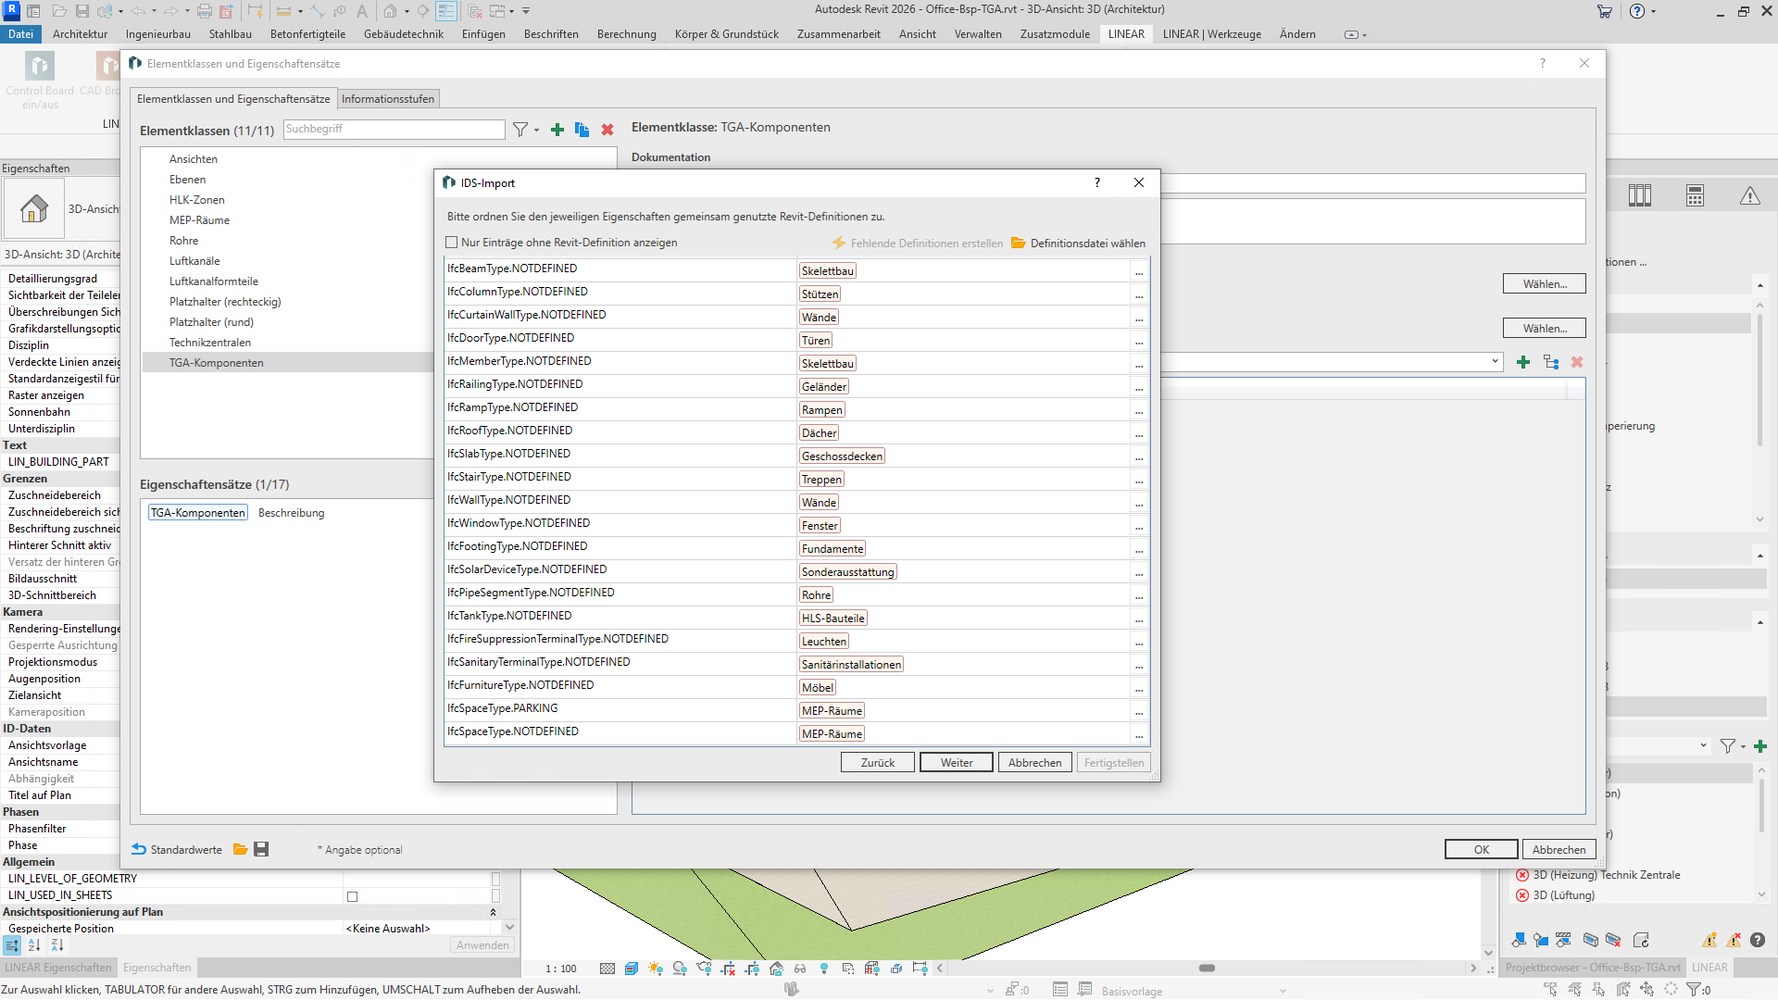Image resolution: width=1778 pixels, height=1000 pixels.
Task: Click Save icon in quick access toolbar
Action: [x=82, y=11]
